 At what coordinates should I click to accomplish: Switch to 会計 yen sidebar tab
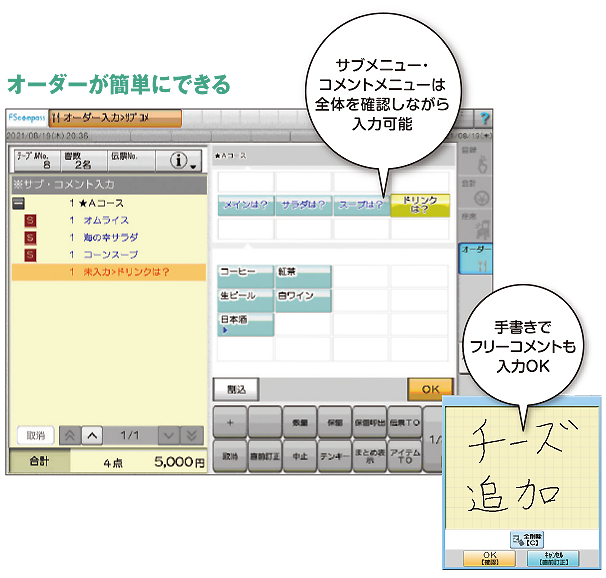tap(475, 192)
